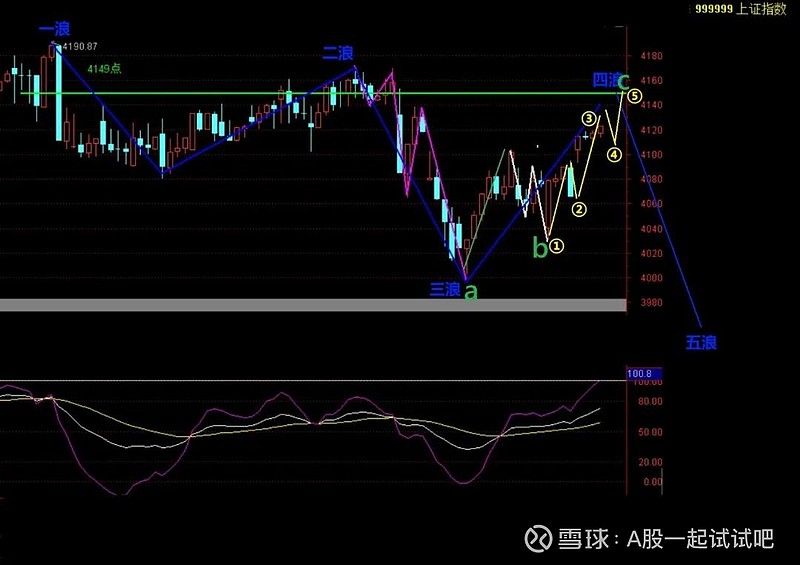
Task: Click the green 4149点 label
Action: [105, 68]
